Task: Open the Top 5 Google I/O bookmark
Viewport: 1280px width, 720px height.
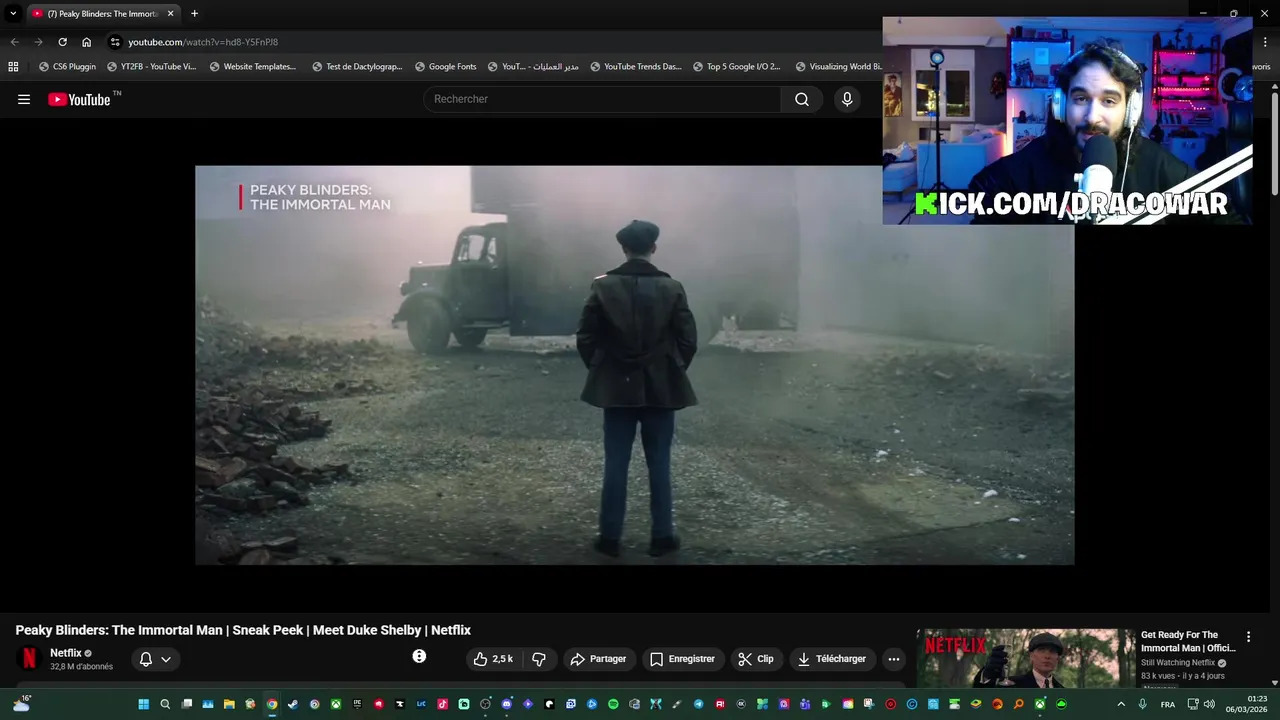Action: click(736, 67)
